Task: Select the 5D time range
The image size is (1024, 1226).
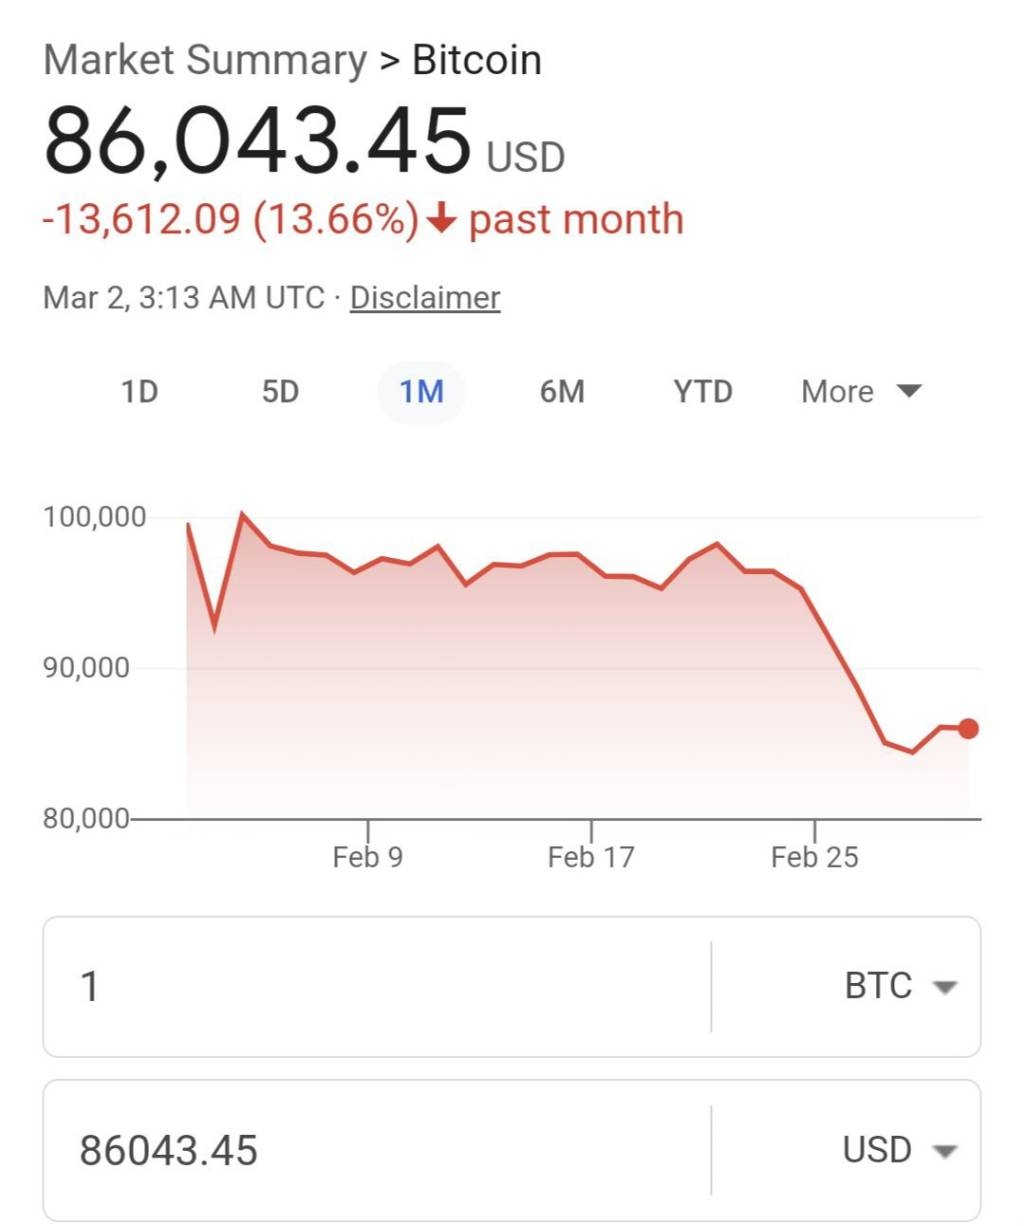Action: click(x=280, y=391)
